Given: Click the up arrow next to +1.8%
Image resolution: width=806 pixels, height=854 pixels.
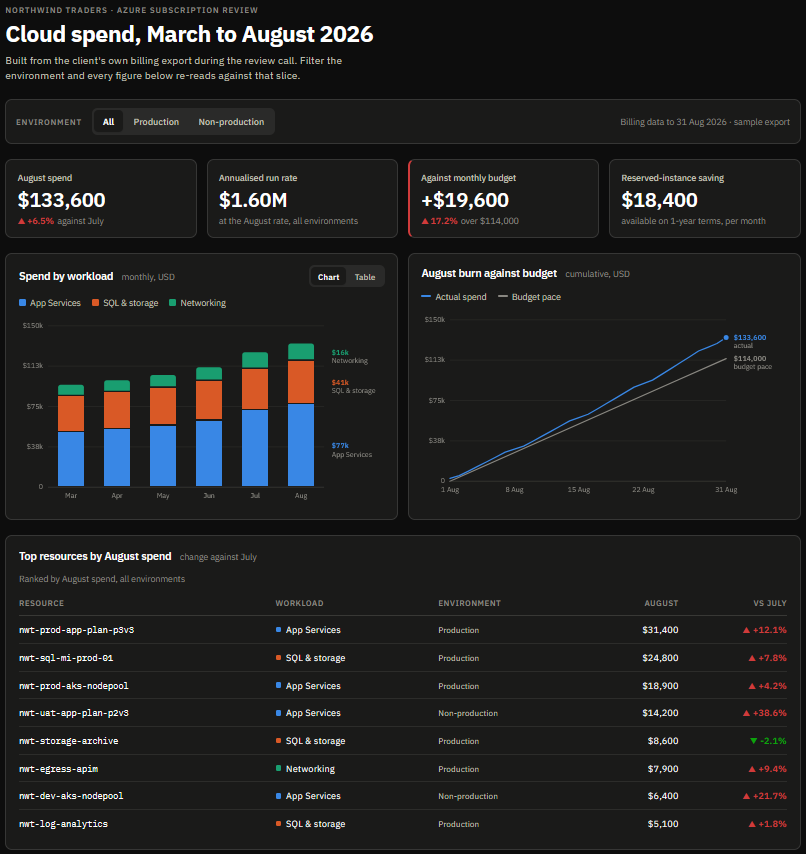Looking at the screenshot, I should click(x=752, y=824).
